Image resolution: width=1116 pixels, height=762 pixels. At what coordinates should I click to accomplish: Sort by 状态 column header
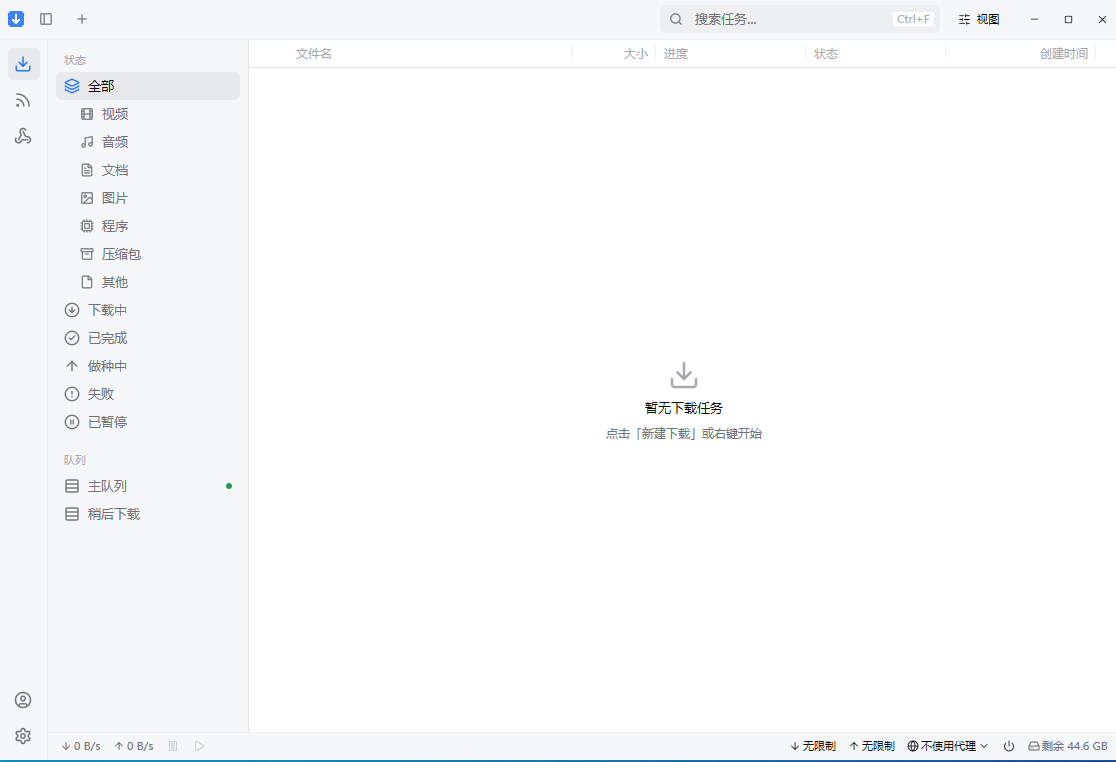pos(826,54)
